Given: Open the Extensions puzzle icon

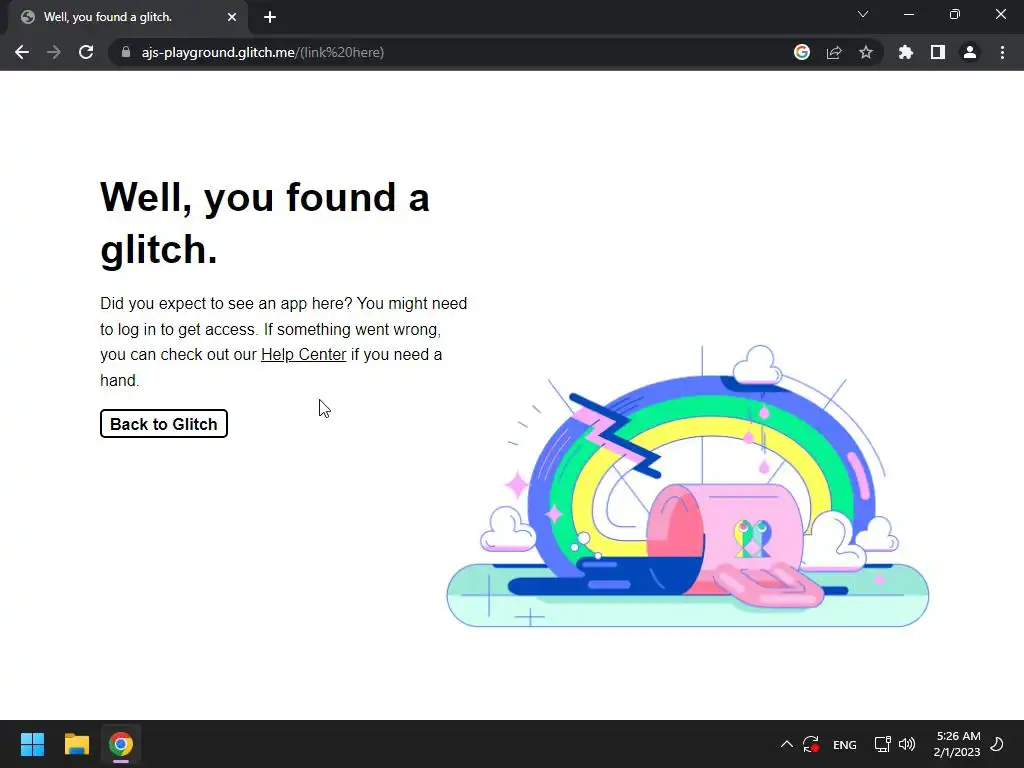Looking at the screenshot, I should pyautogui.click(x=906, y=52).
